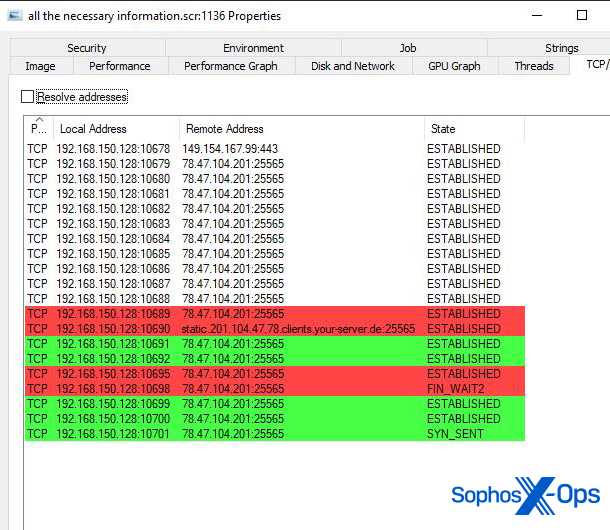Viewport: 610px width, 530px height.
Task: Open the Disk and Network tab
Action: tap(353, 66)
